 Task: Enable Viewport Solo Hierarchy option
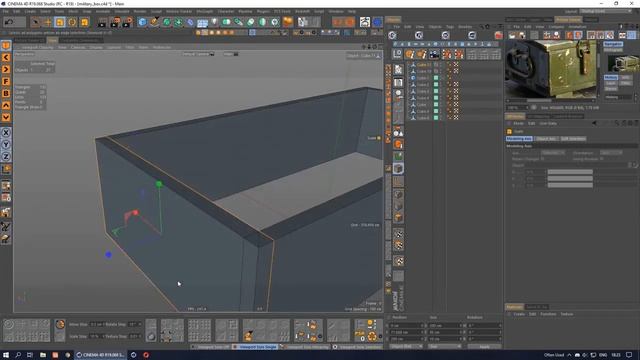(x=305, y=347)
